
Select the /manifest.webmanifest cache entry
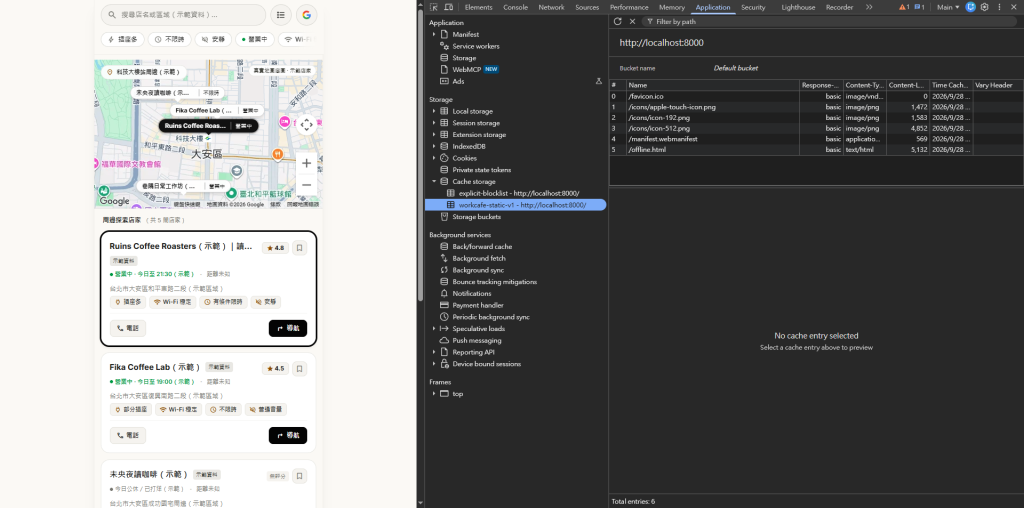coord(816,139)
